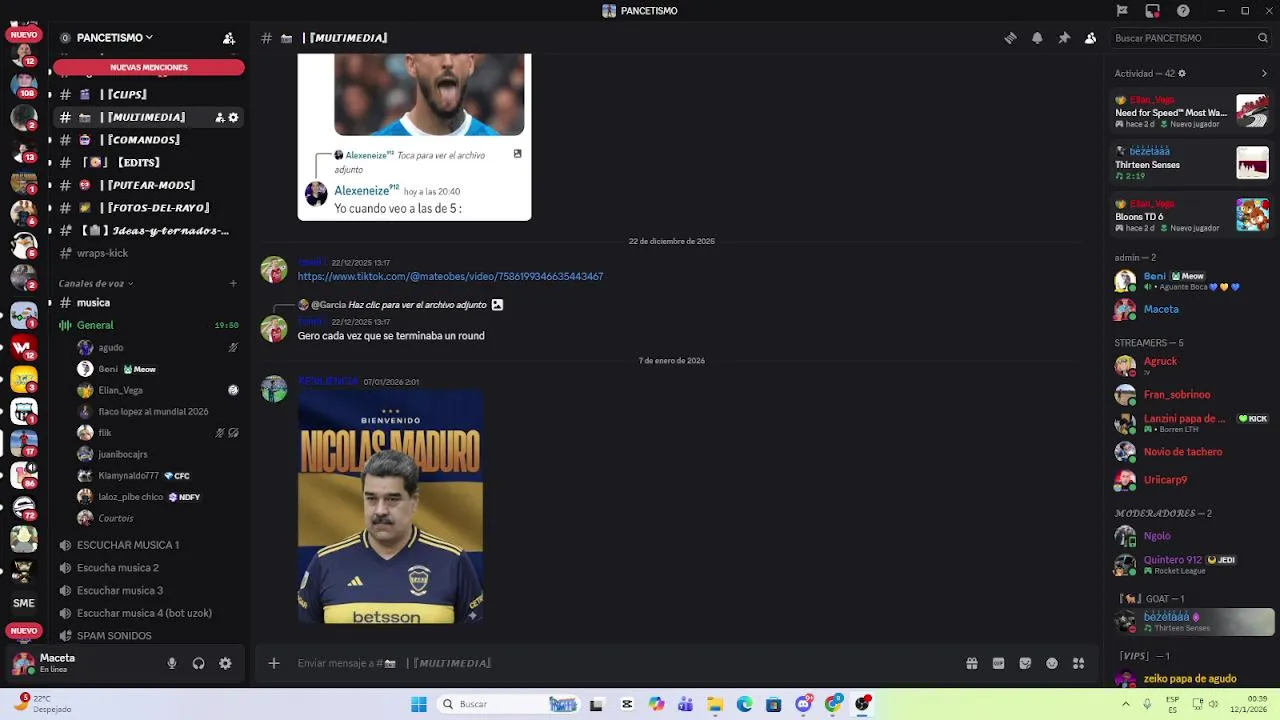Select the server with 108 notification badge

[x=24, y=82]
